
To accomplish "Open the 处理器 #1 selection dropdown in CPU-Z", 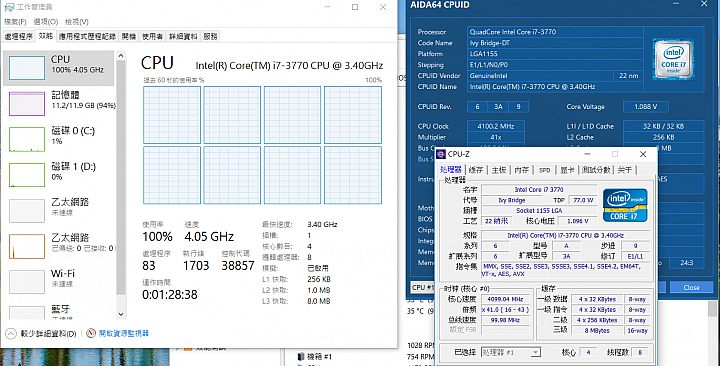I will pos(511,352).
